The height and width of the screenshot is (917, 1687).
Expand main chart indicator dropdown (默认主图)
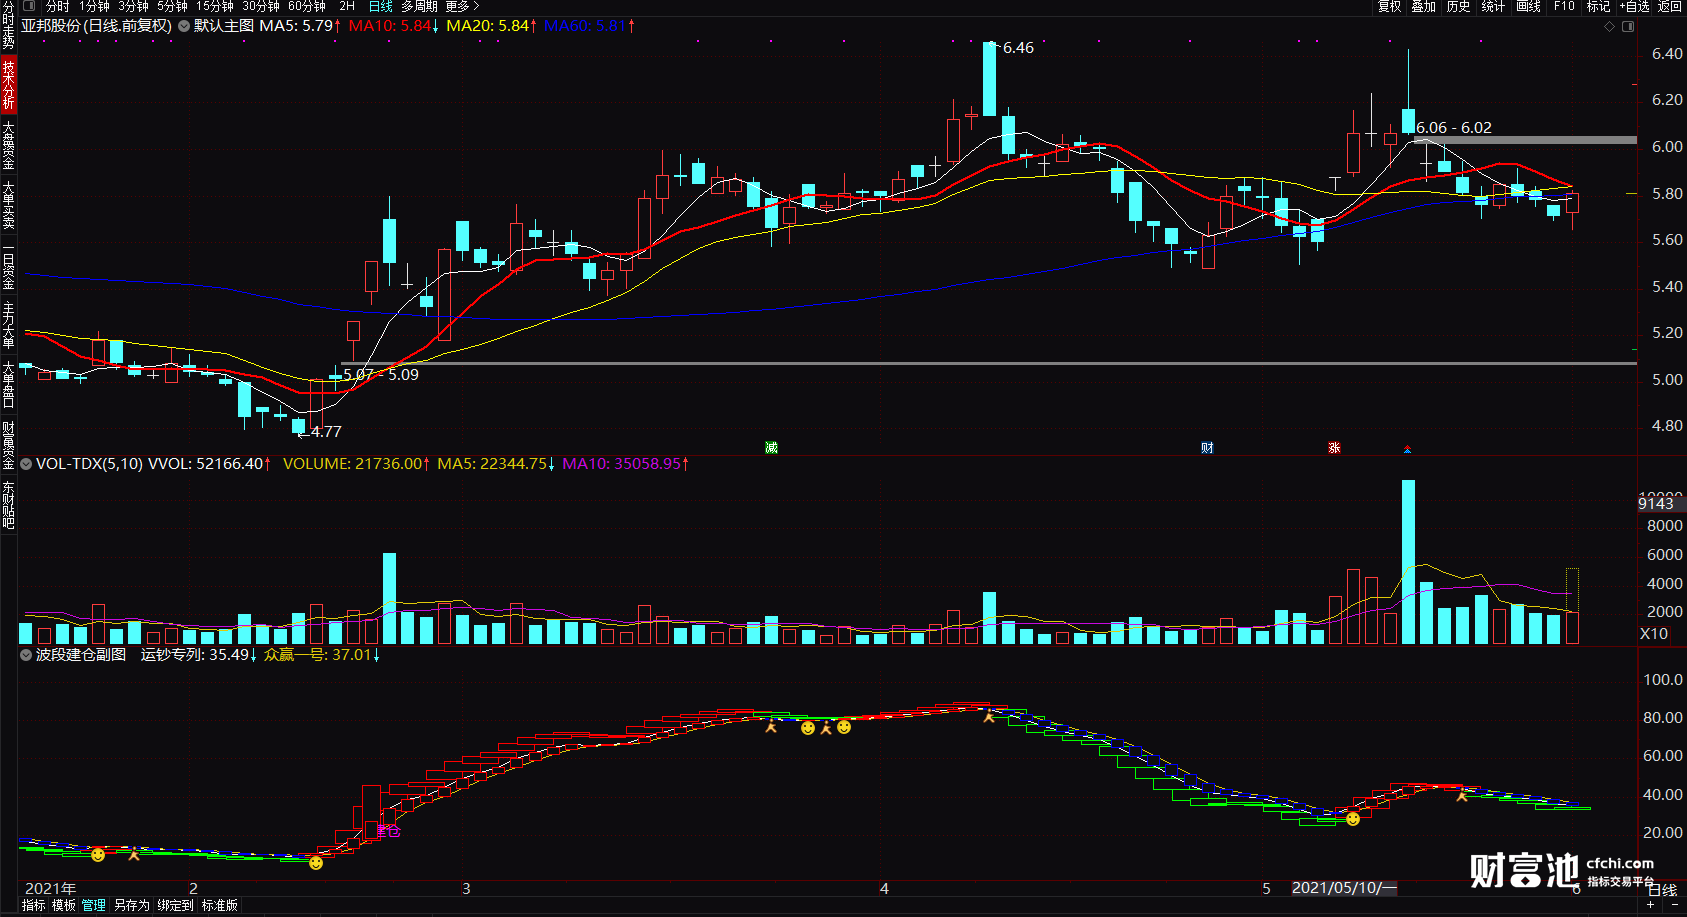184,26
